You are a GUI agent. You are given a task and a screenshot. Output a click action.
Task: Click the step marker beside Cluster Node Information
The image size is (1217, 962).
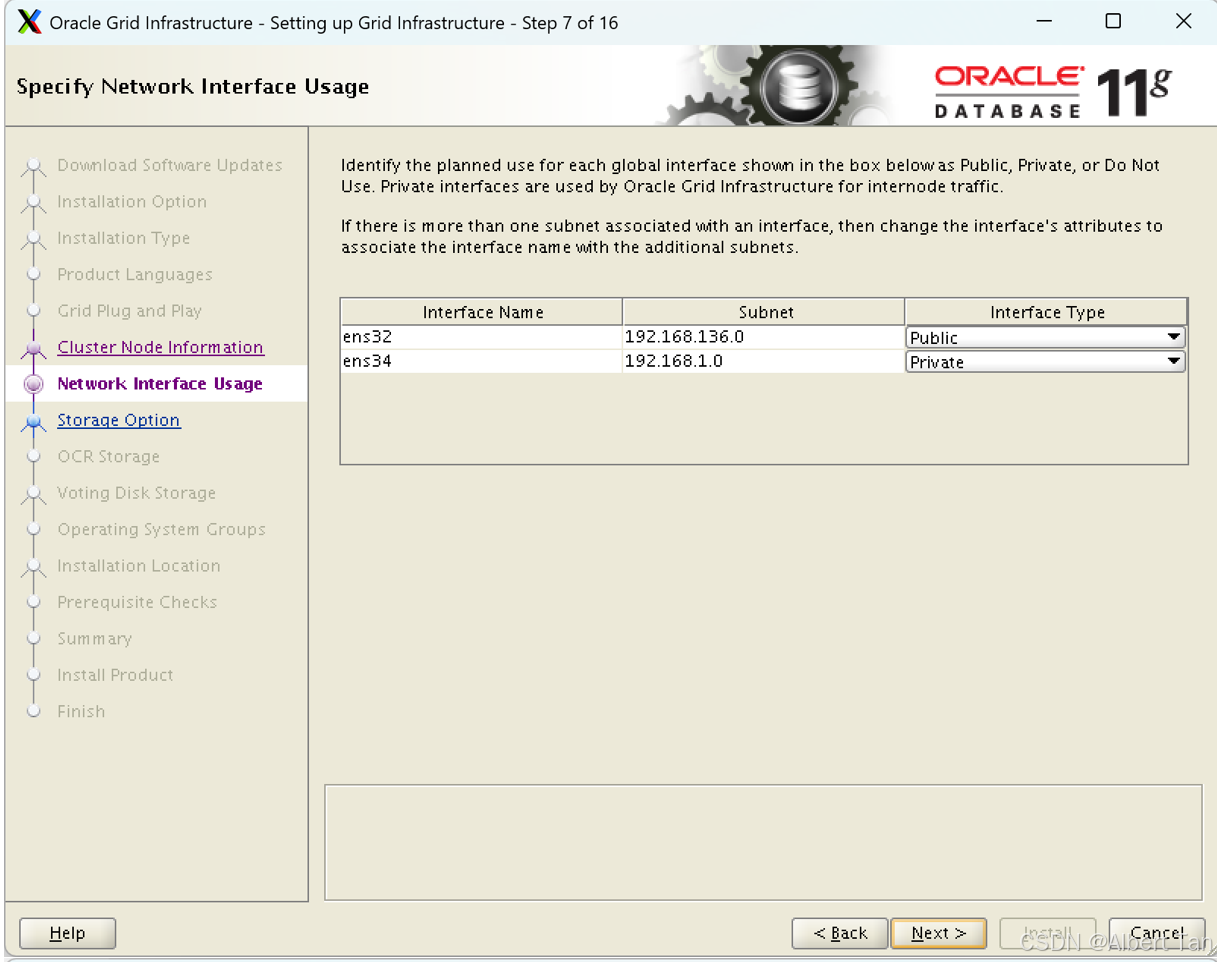coord(34,348)
